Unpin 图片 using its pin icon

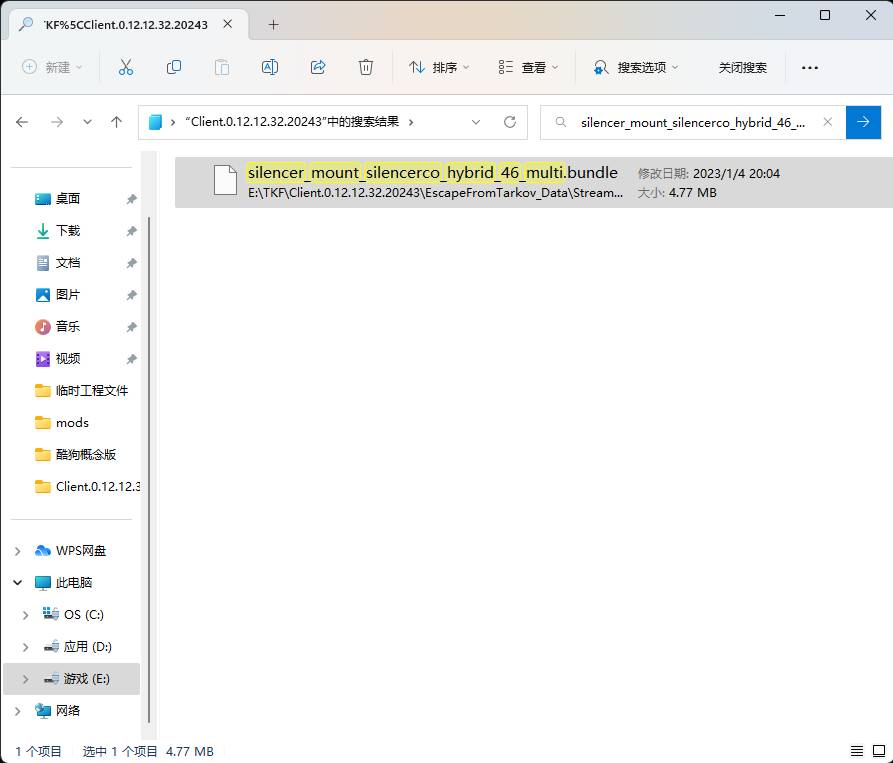coord(132,294)
